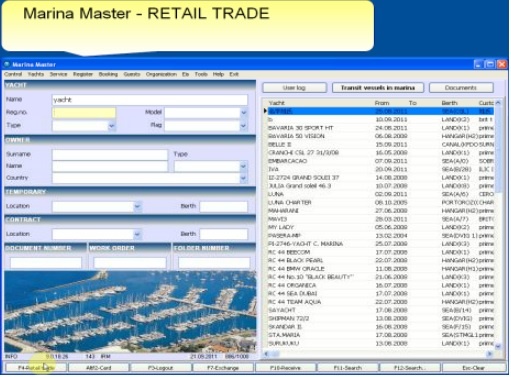
Task: Click the owner Surname field
Action: tap(110, 155)
